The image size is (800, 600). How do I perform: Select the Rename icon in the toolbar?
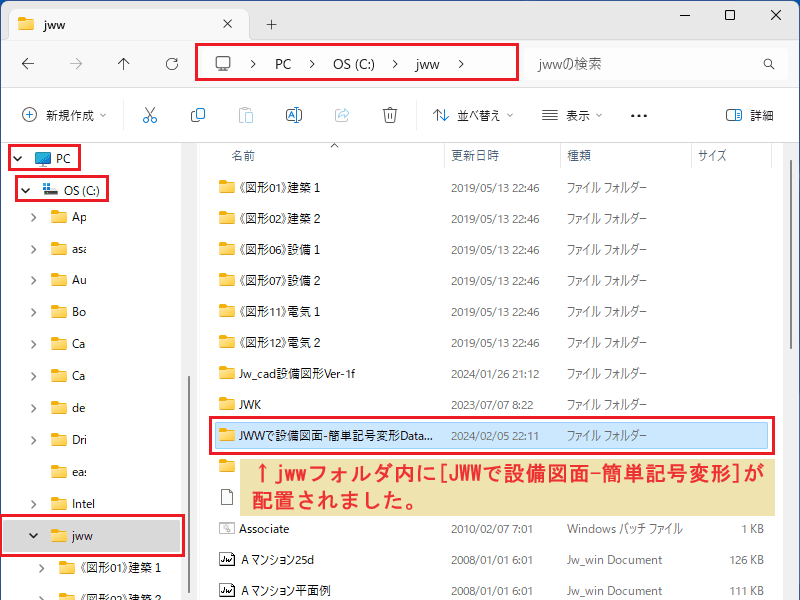[x=293, y=115]
